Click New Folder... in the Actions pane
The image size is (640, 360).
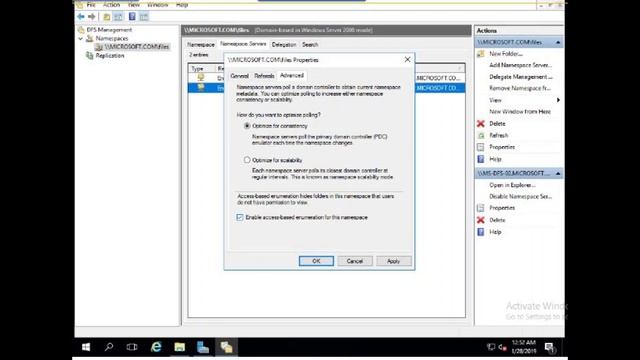coord(506,54)
